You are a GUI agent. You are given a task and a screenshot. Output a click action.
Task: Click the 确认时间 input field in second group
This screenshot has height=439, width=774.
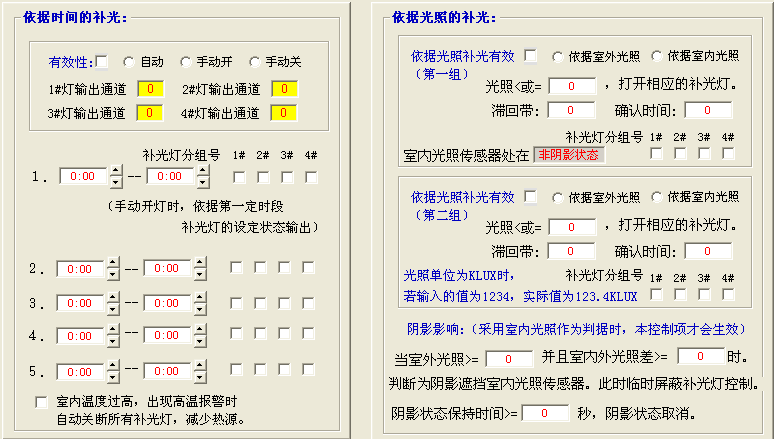point(708,251)
